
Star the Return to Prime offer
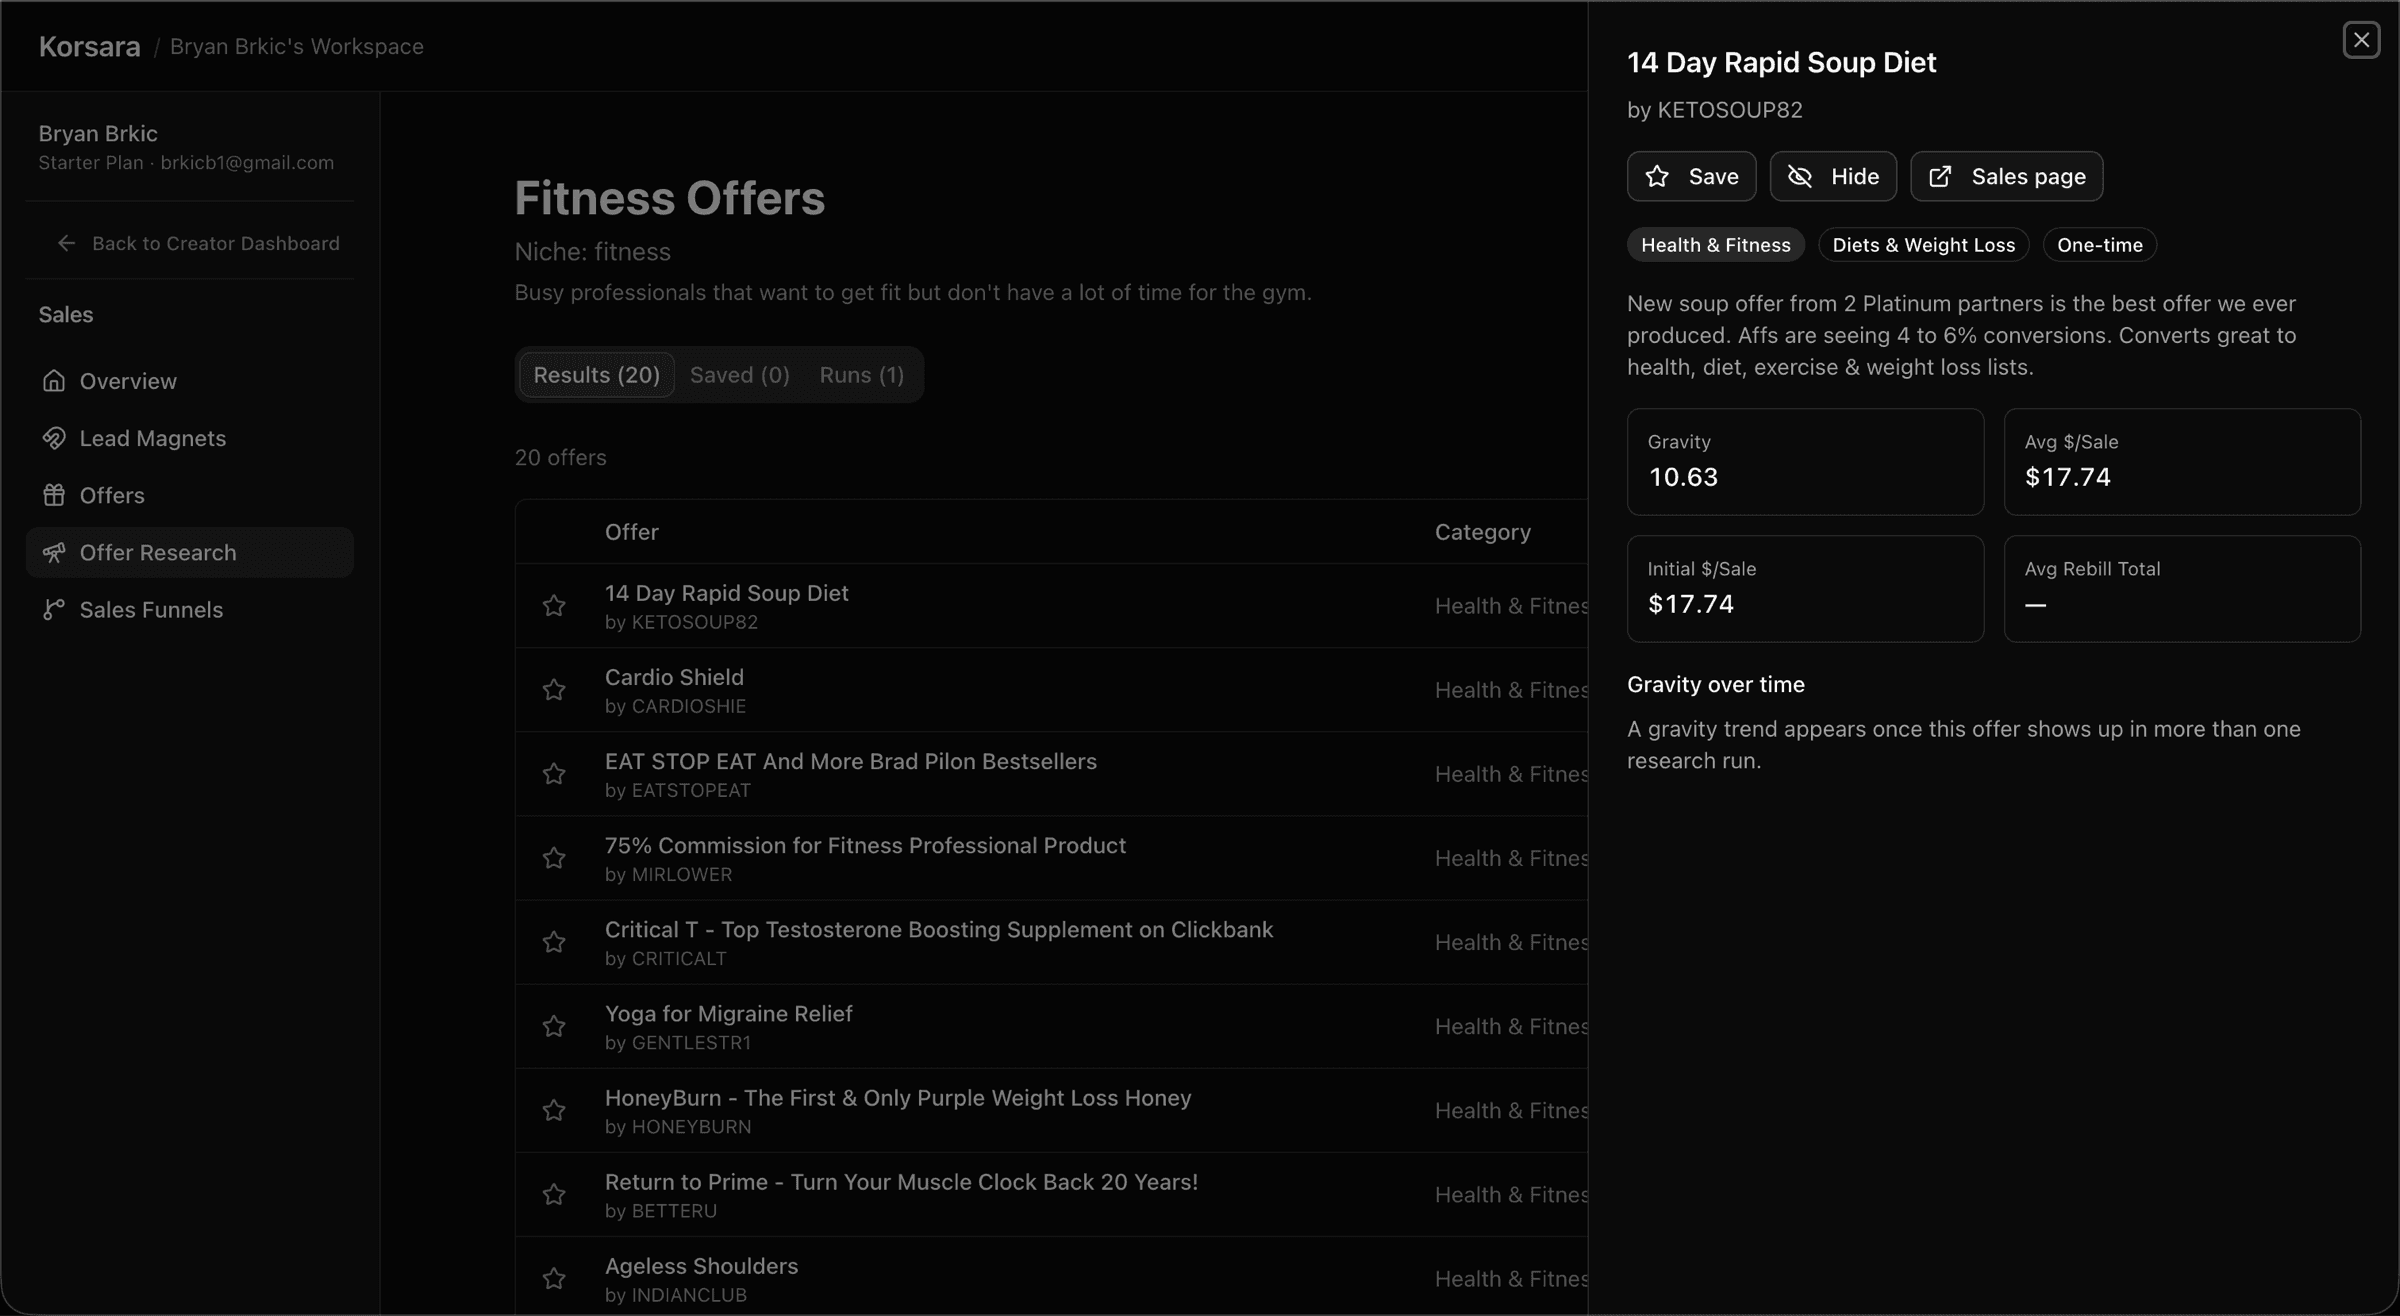[554, 1194]
